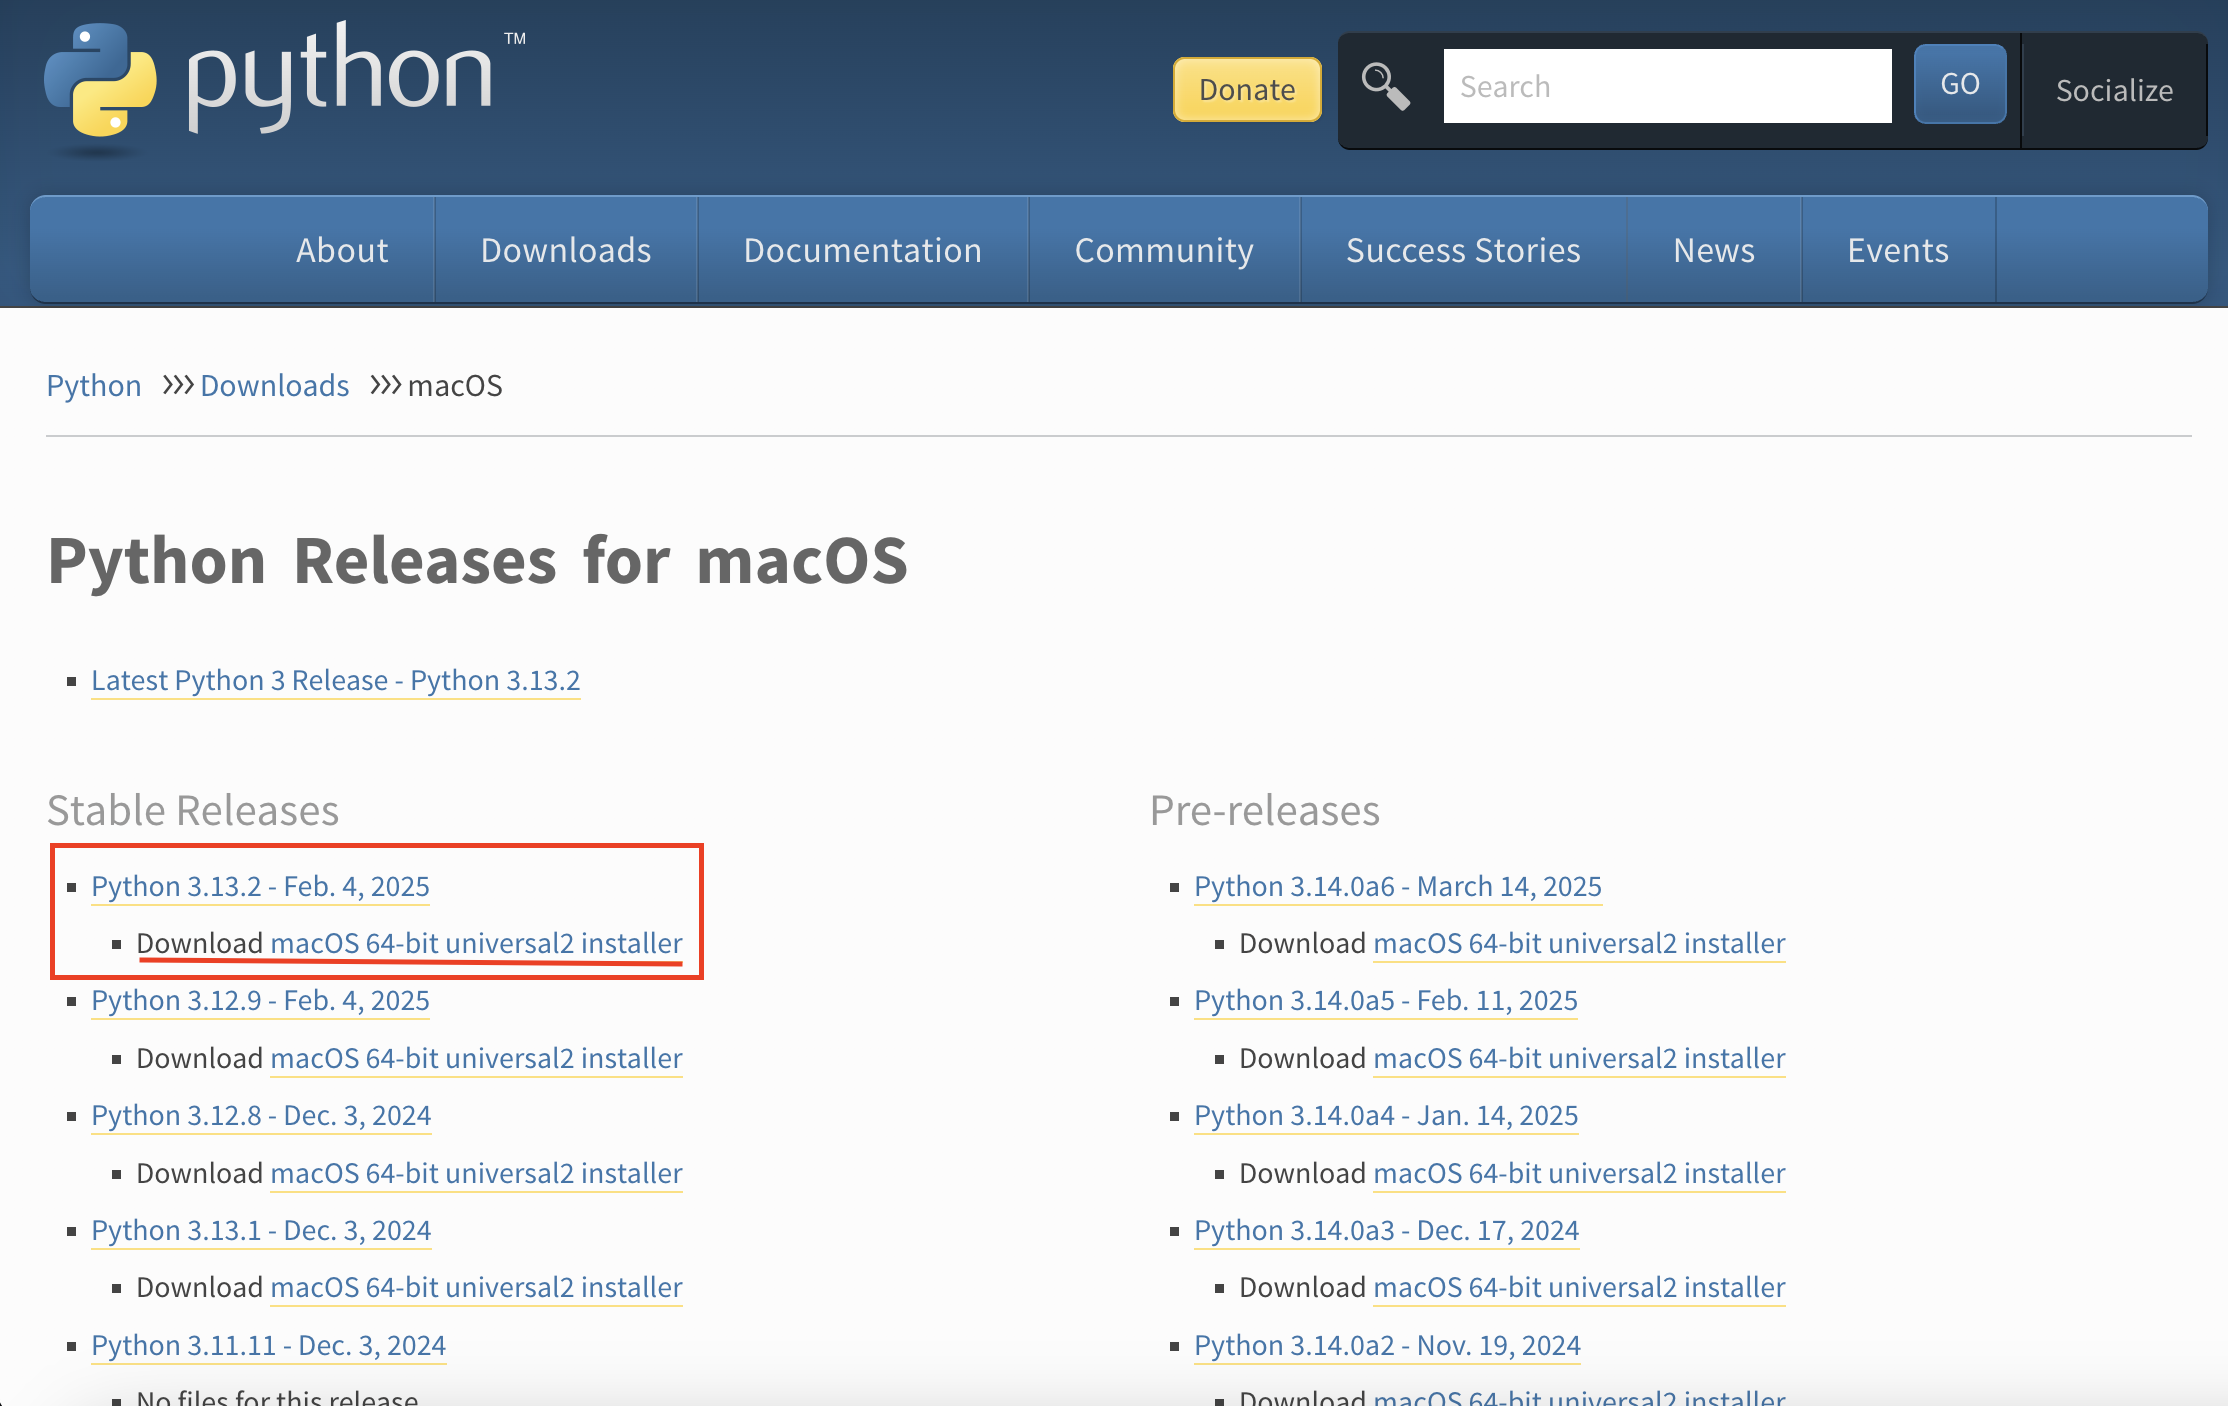Download macOS installer for Python 3.13.2
2228x1406 pixels.
pos(476,944)
